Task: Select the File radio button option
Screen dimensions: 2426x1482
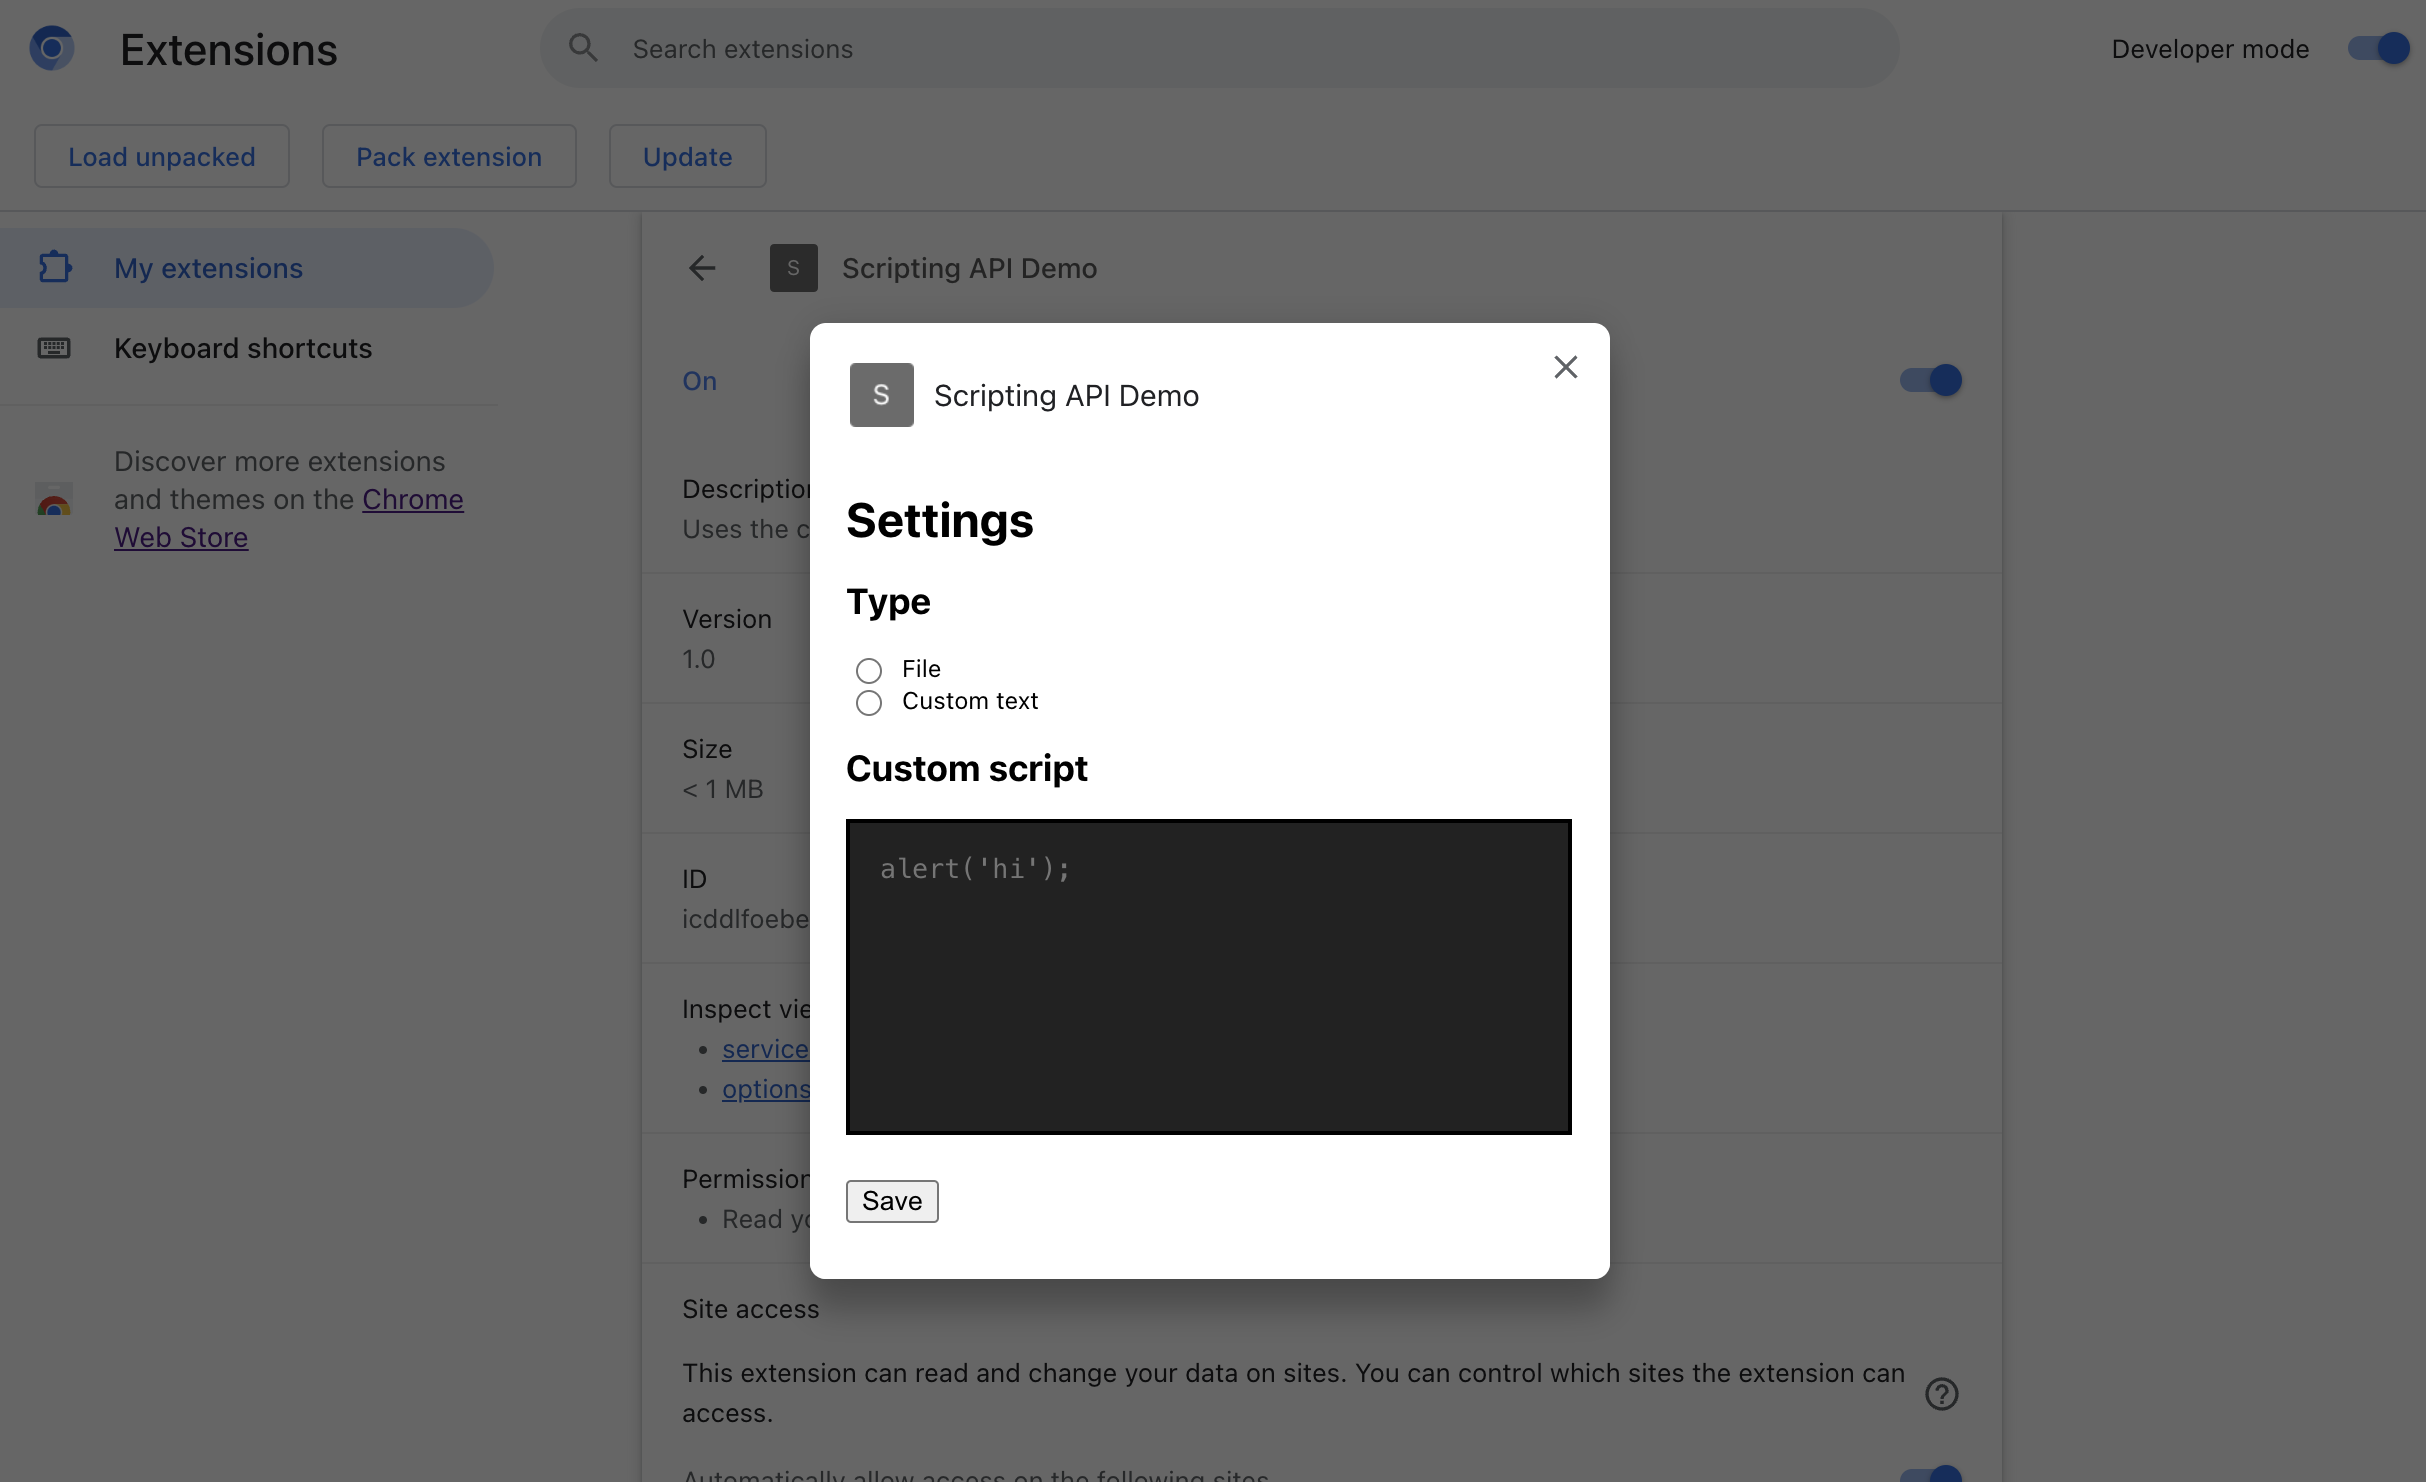Action: (x=868, y=667)
